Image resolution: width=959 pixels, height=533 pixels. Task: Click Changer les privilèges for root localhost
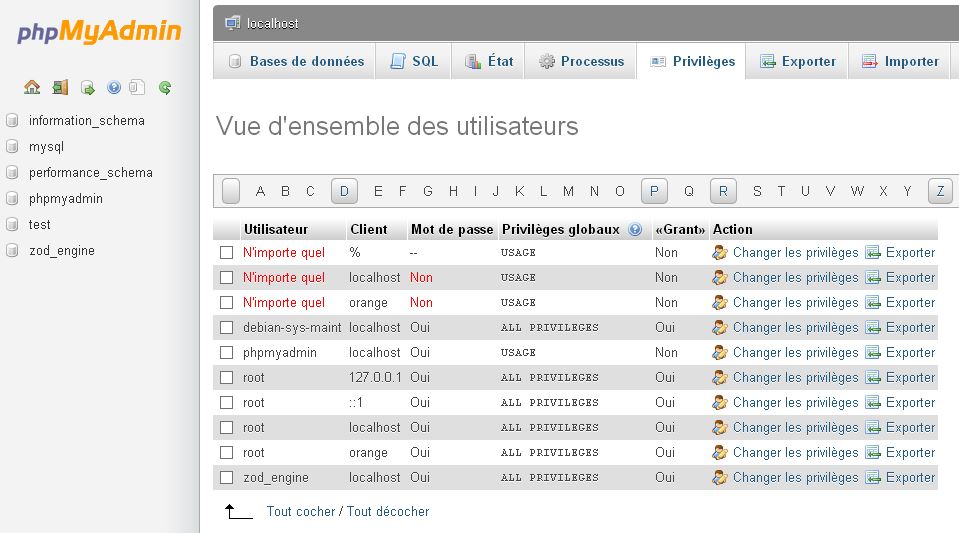[x=796, y=427]
